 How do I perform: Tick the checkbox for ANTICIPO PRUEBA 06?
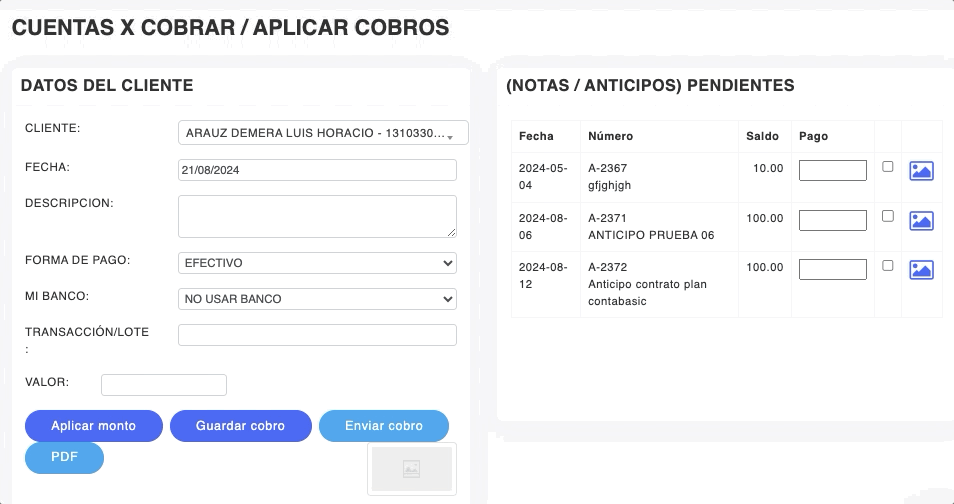tap(887, 216)
